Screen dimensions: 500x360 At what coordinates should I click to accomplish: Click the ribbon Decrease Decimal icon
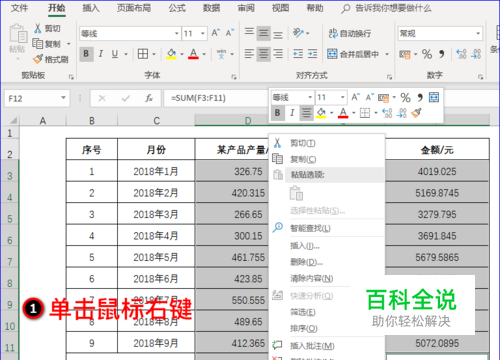coord(476,54)
